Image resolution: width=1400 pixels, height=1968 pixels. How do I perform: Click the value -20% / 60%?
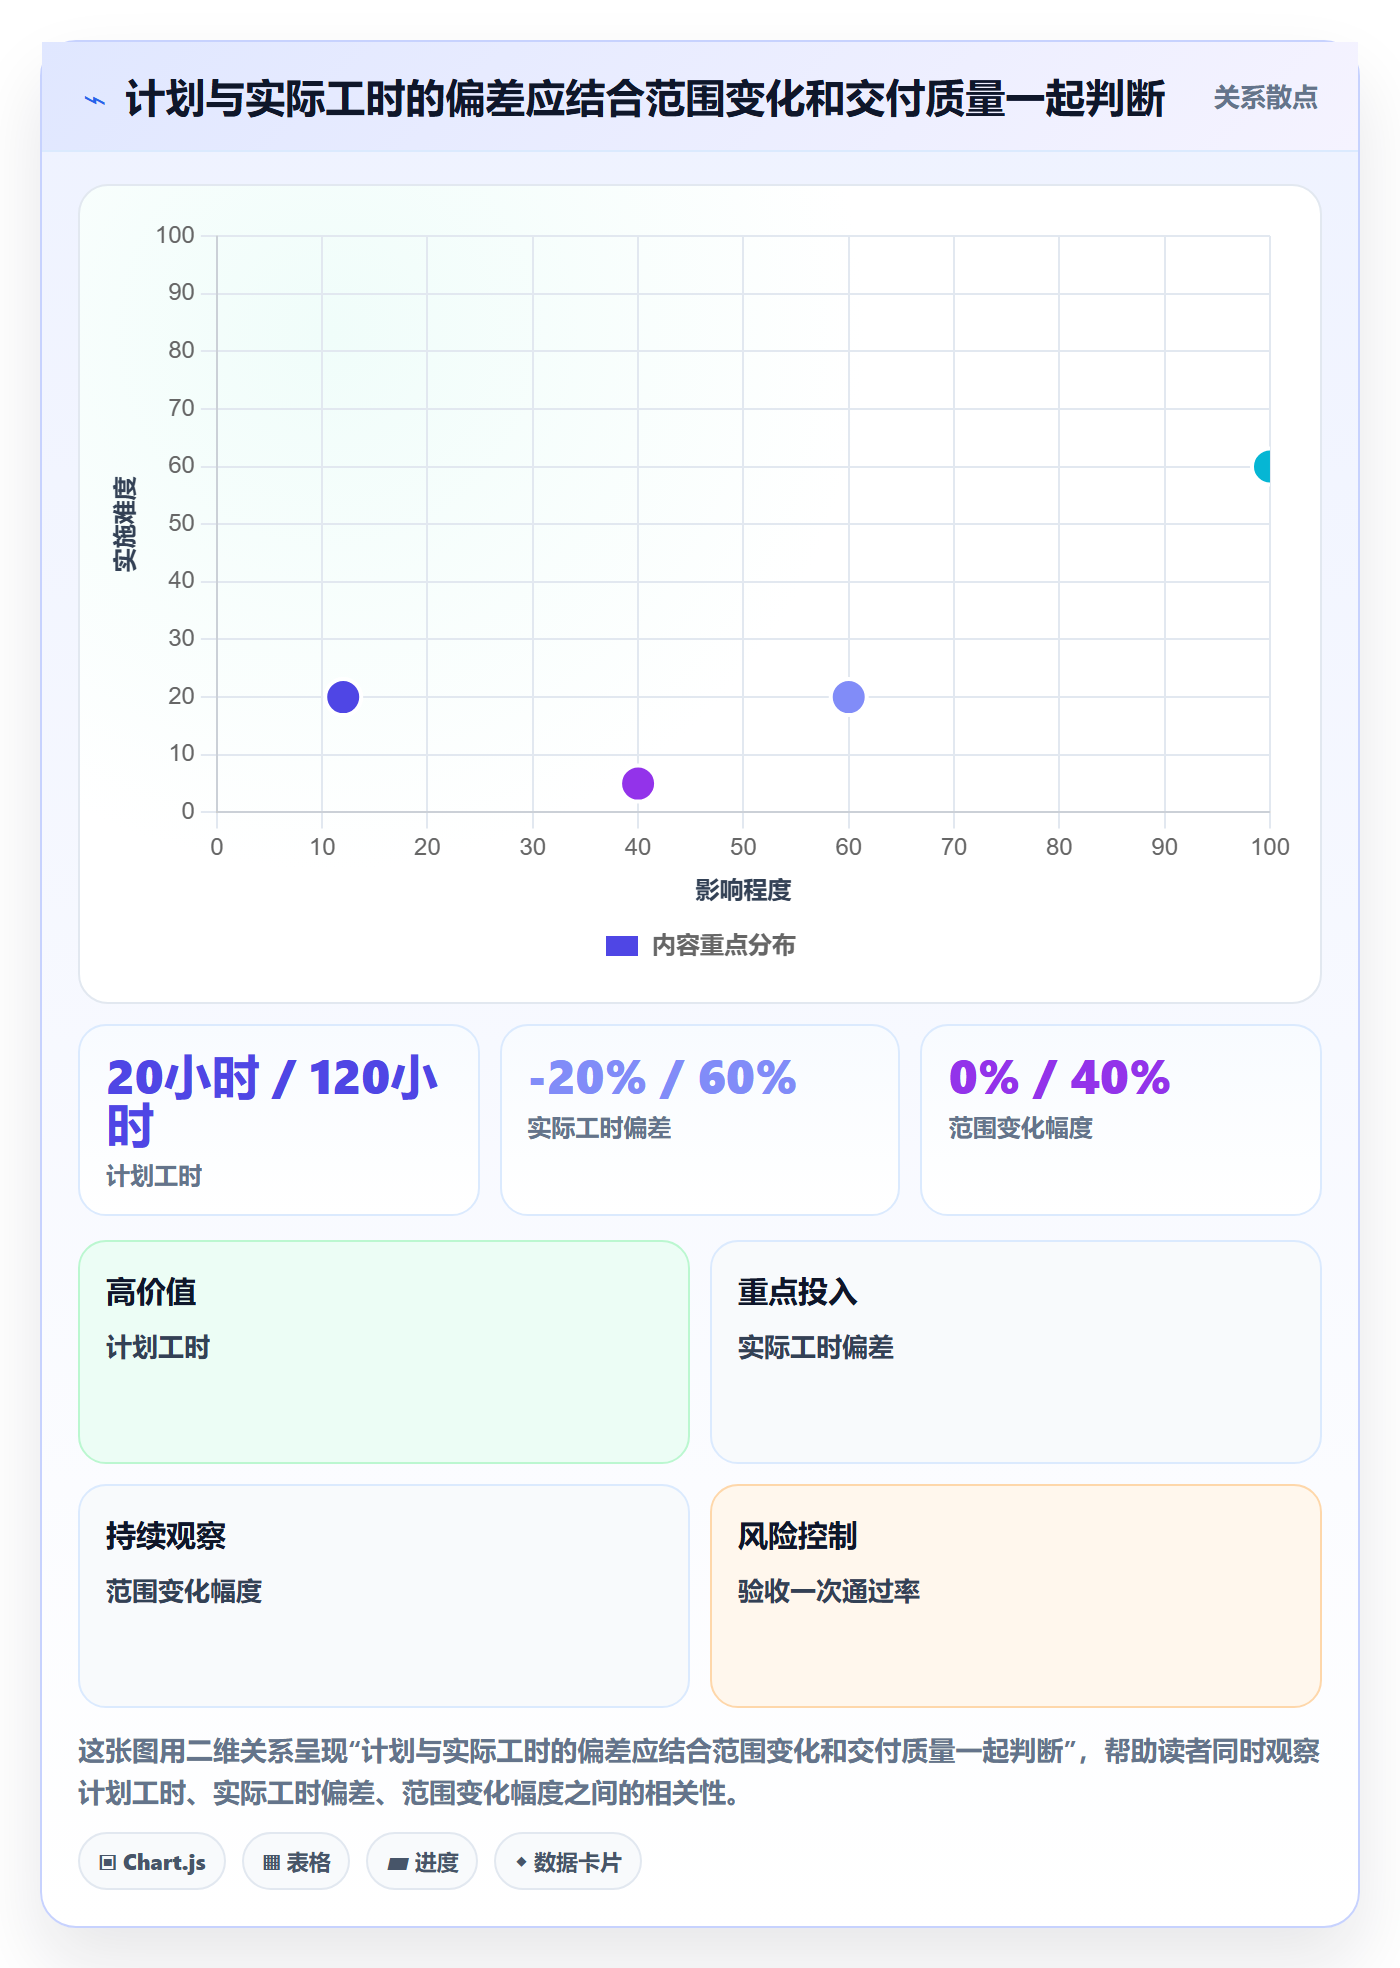tap(662, 1078)
